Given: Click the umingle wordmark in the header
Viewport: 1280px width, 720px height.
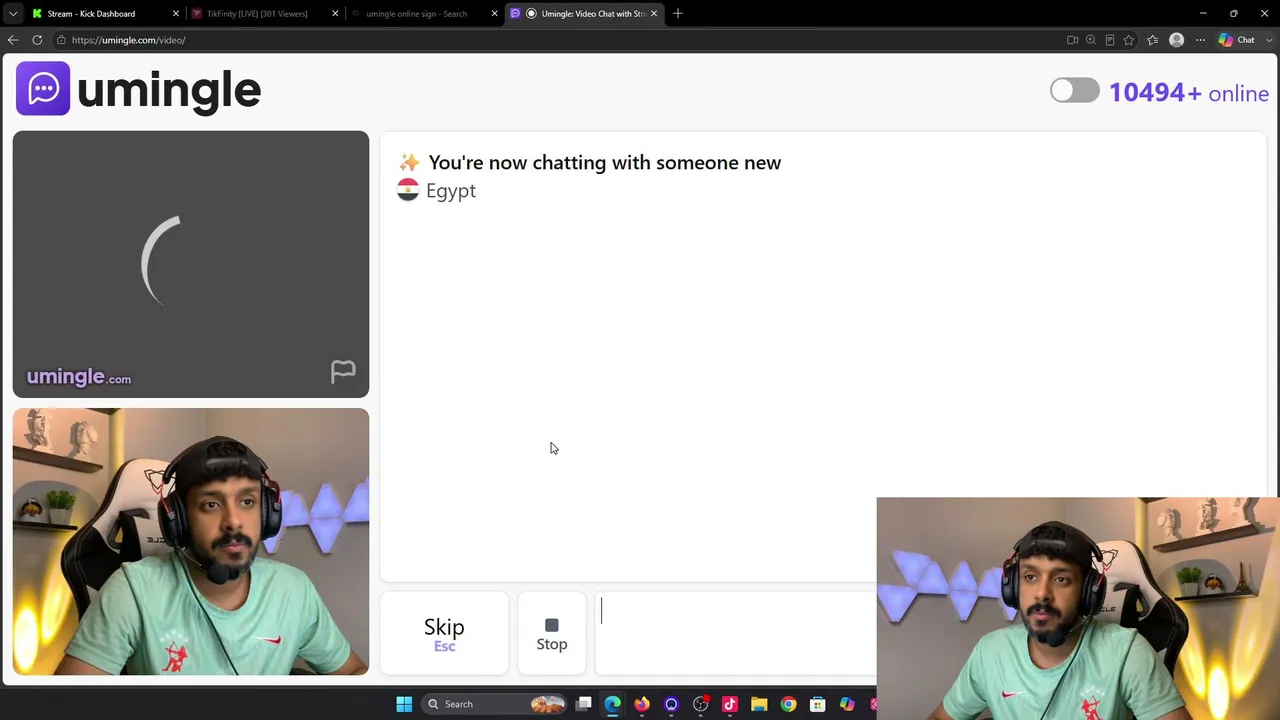Looking at the screenshot, I should tap(169, 90).
